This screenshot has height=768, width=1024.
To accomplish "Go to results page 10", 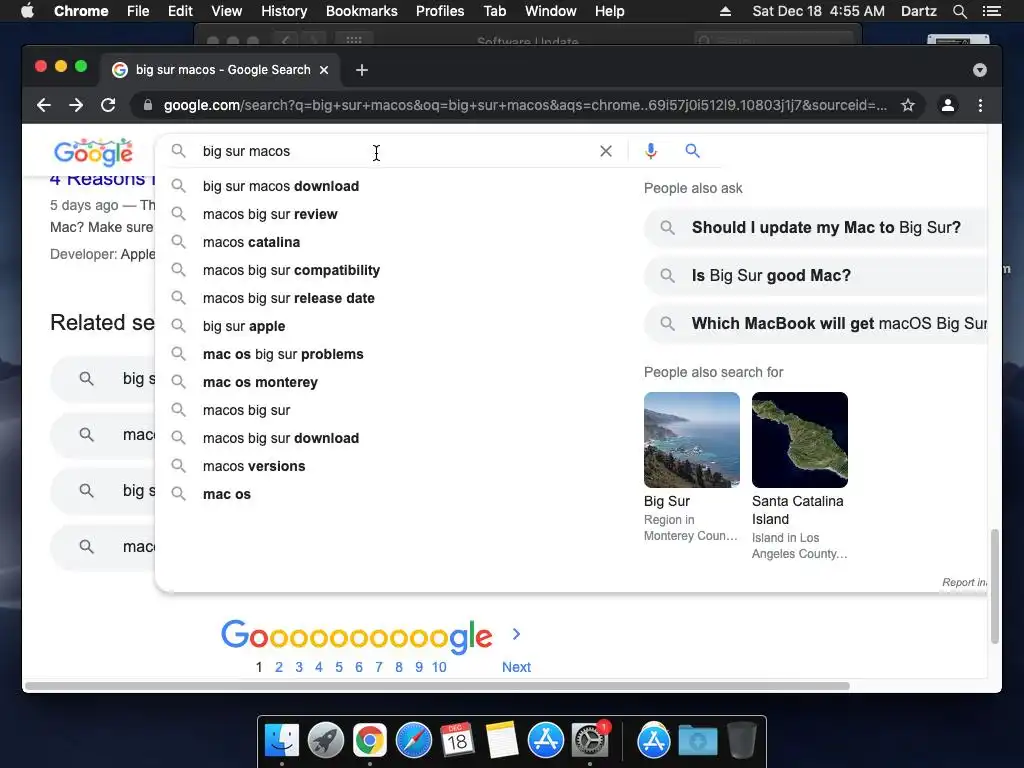I will [439, 667].
